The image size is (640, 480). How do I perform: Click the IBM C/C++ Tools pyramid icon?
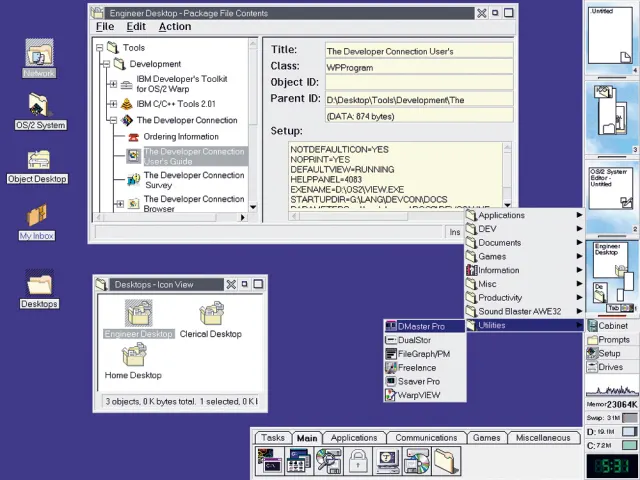(x=127, y=104)
